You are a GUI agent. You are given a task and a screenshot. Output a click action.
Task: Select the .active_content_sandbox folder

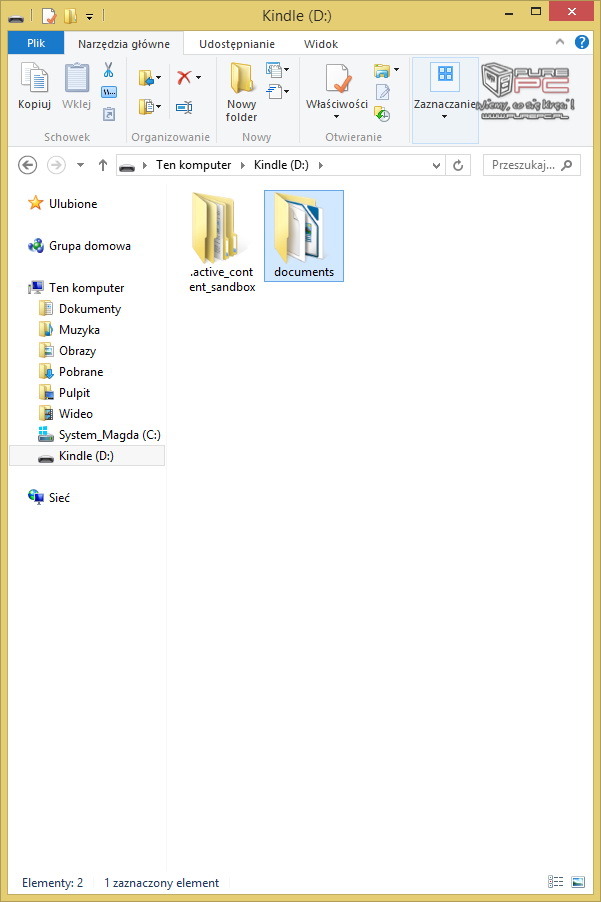click(222, 242)
